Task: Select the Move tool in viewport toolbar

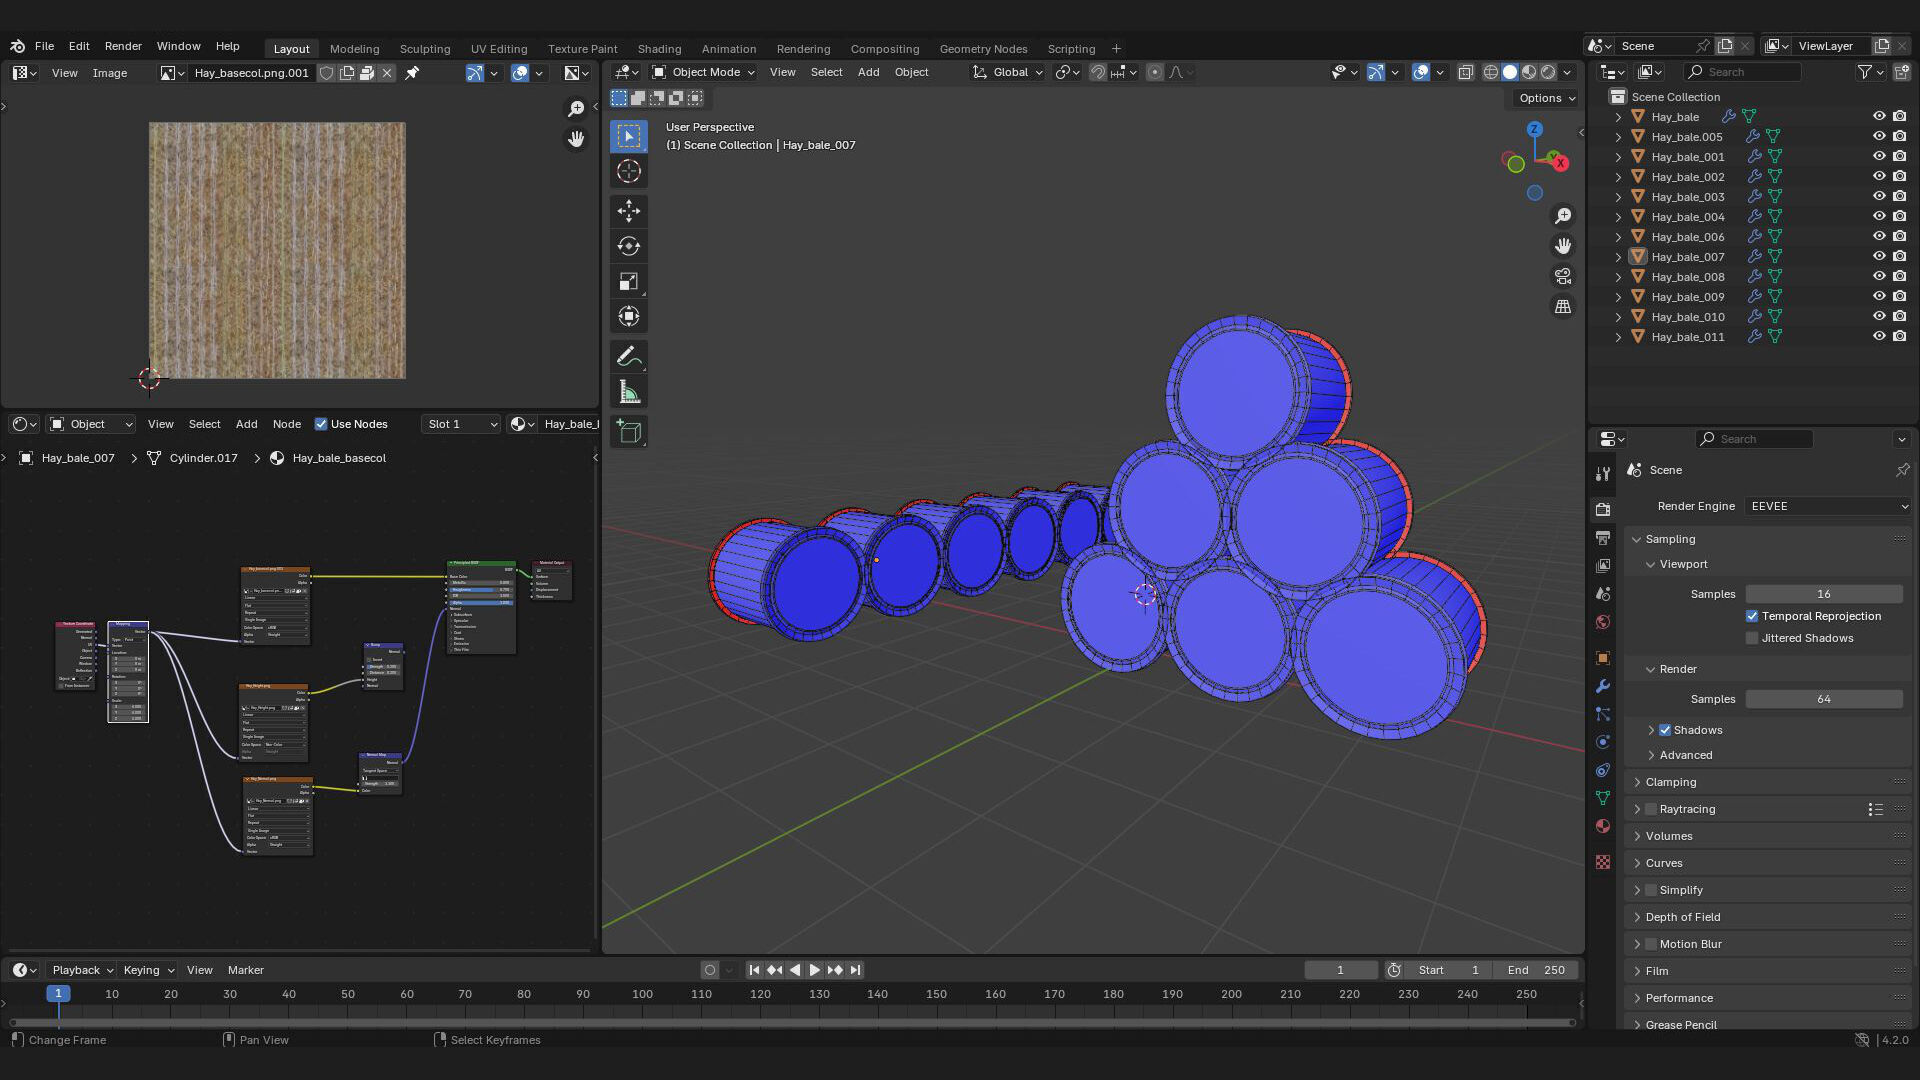Action: (x=628, y=210)
